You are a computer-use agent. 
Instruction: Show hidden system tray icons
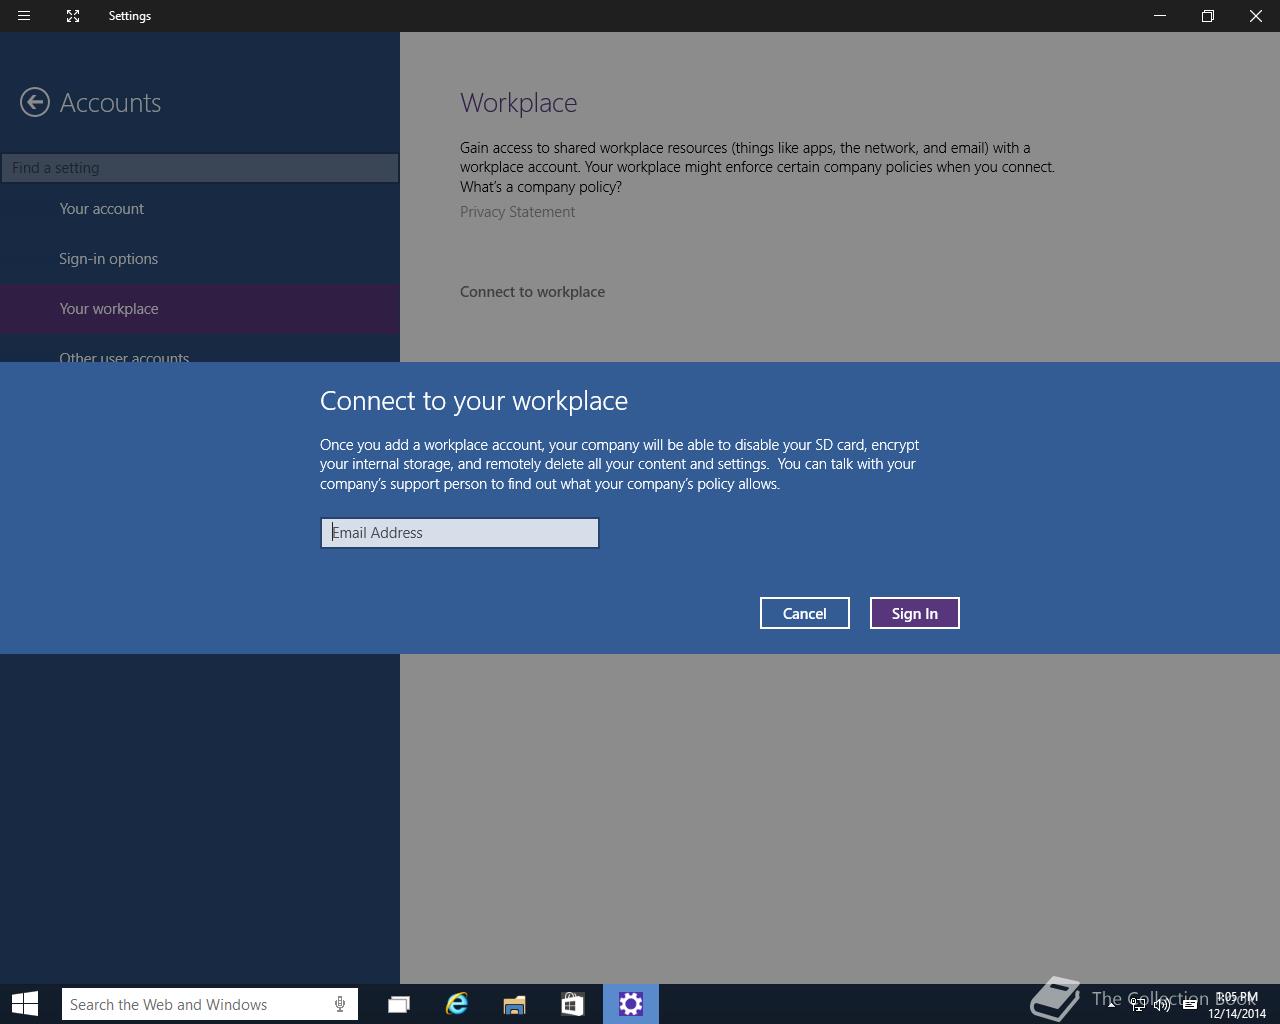click(1111, 1004)
